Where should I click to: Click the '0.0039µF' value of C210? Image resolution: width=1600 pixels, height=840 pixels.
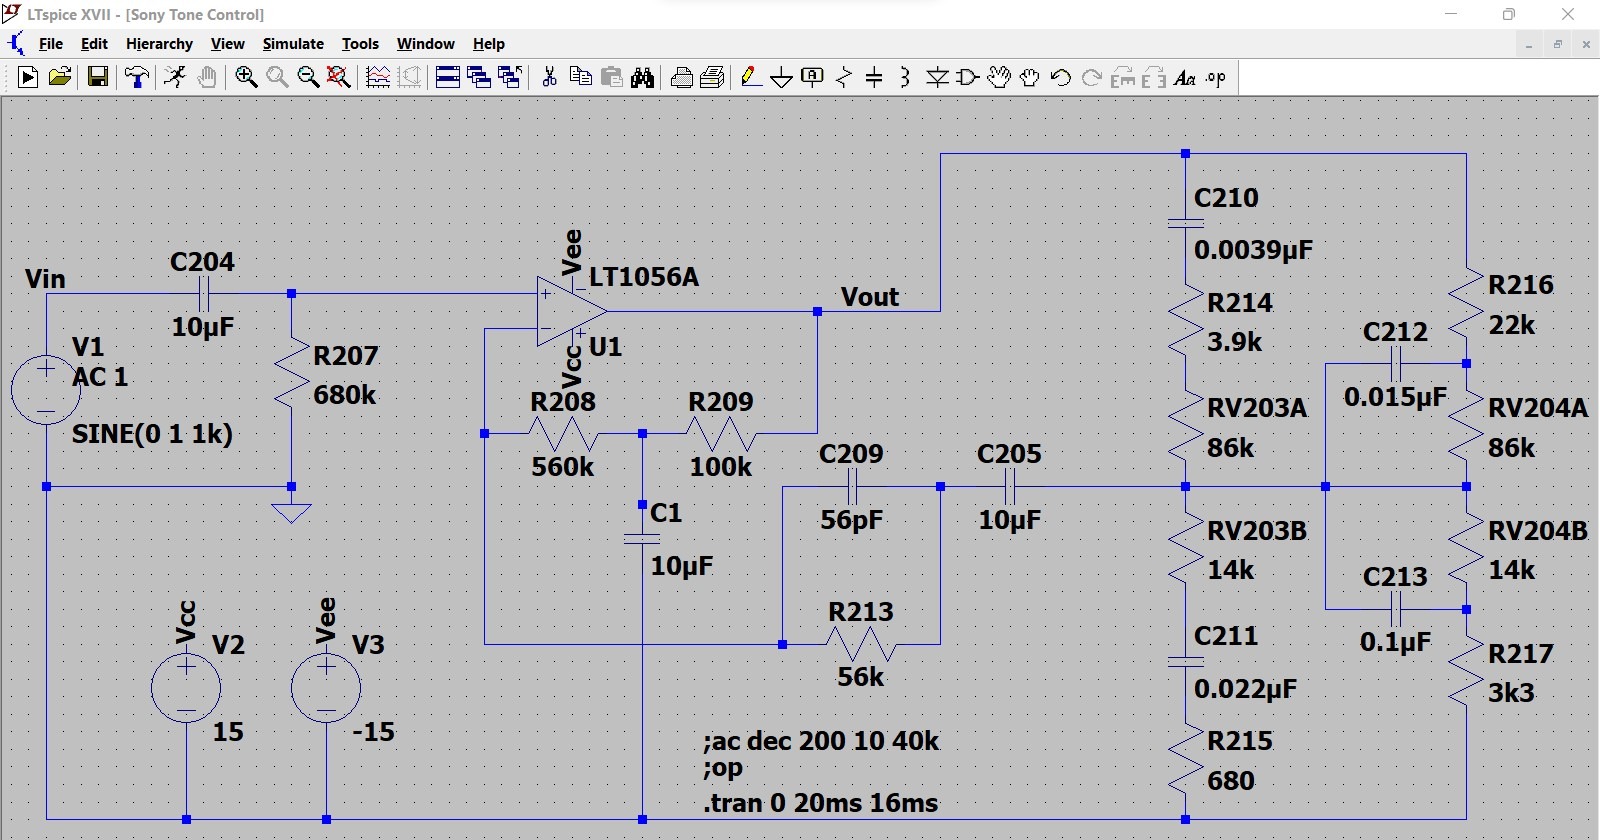pos(1253,249)
